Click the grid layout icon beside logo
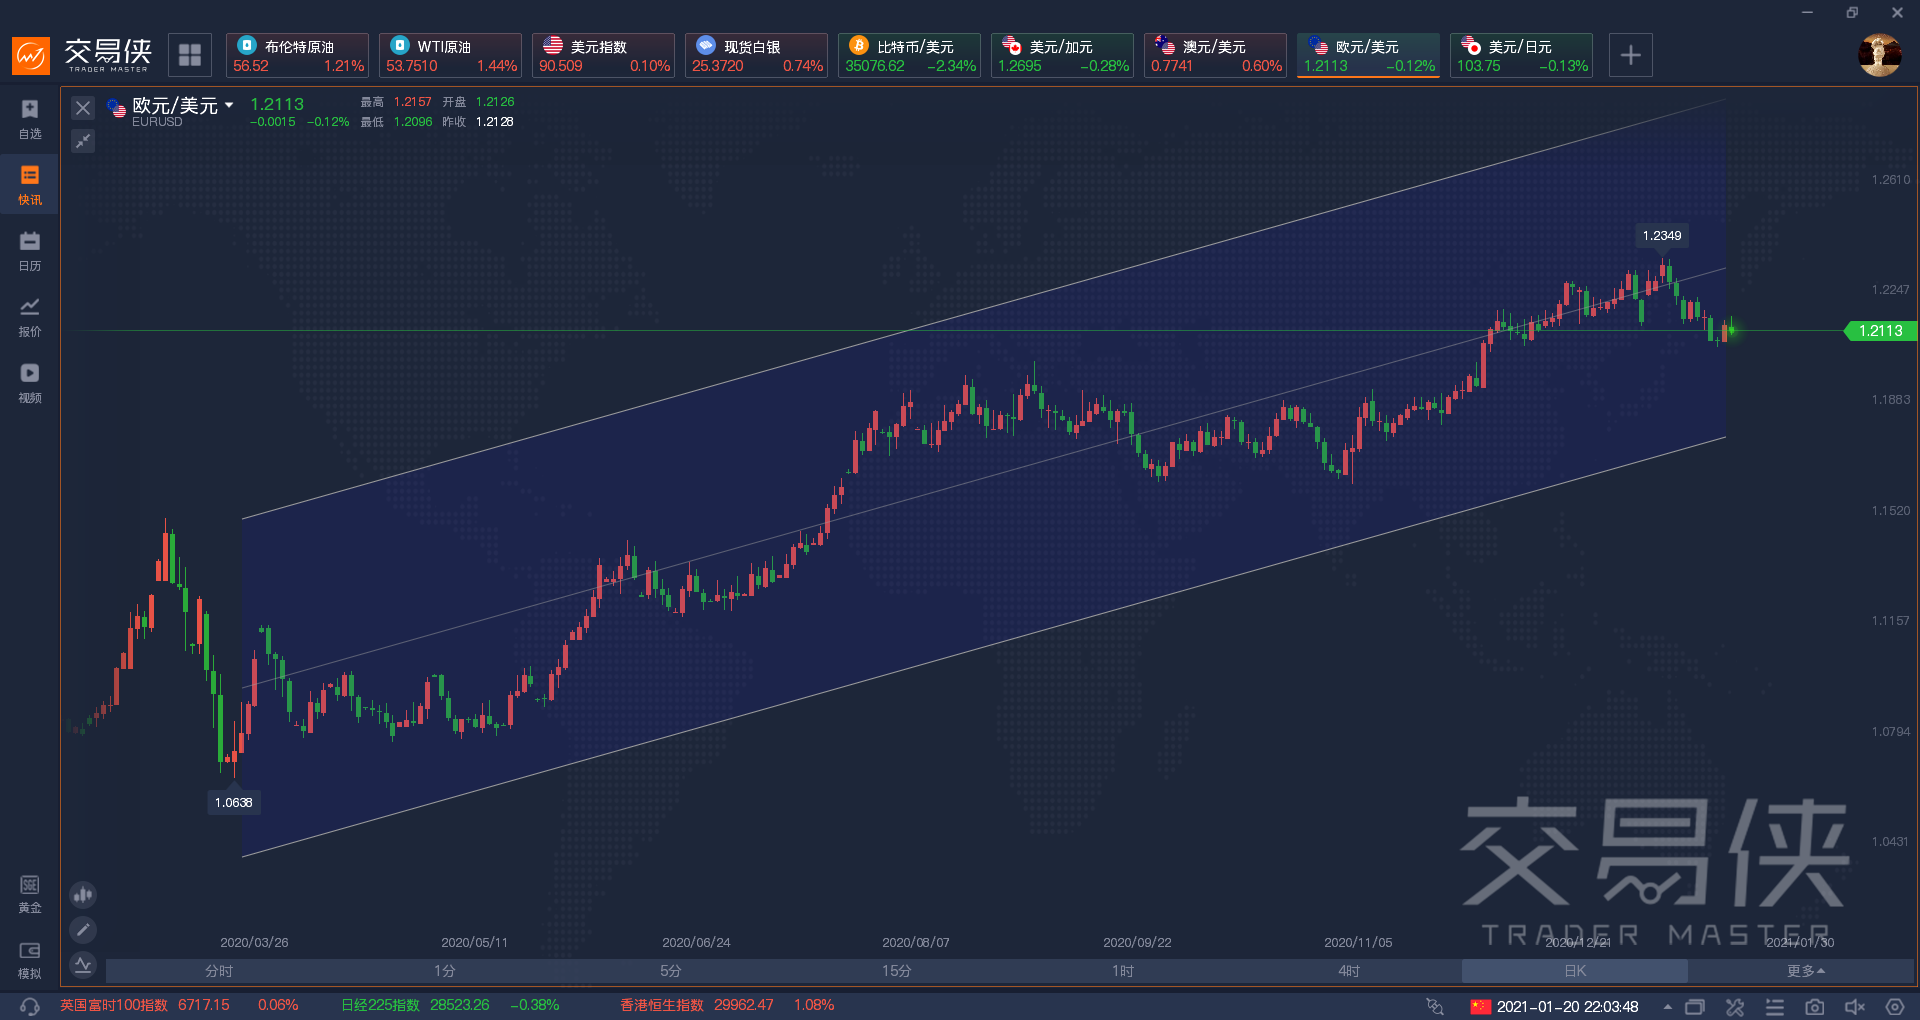The width and height of the screenshot is (1920, 1020). (190, 55)
